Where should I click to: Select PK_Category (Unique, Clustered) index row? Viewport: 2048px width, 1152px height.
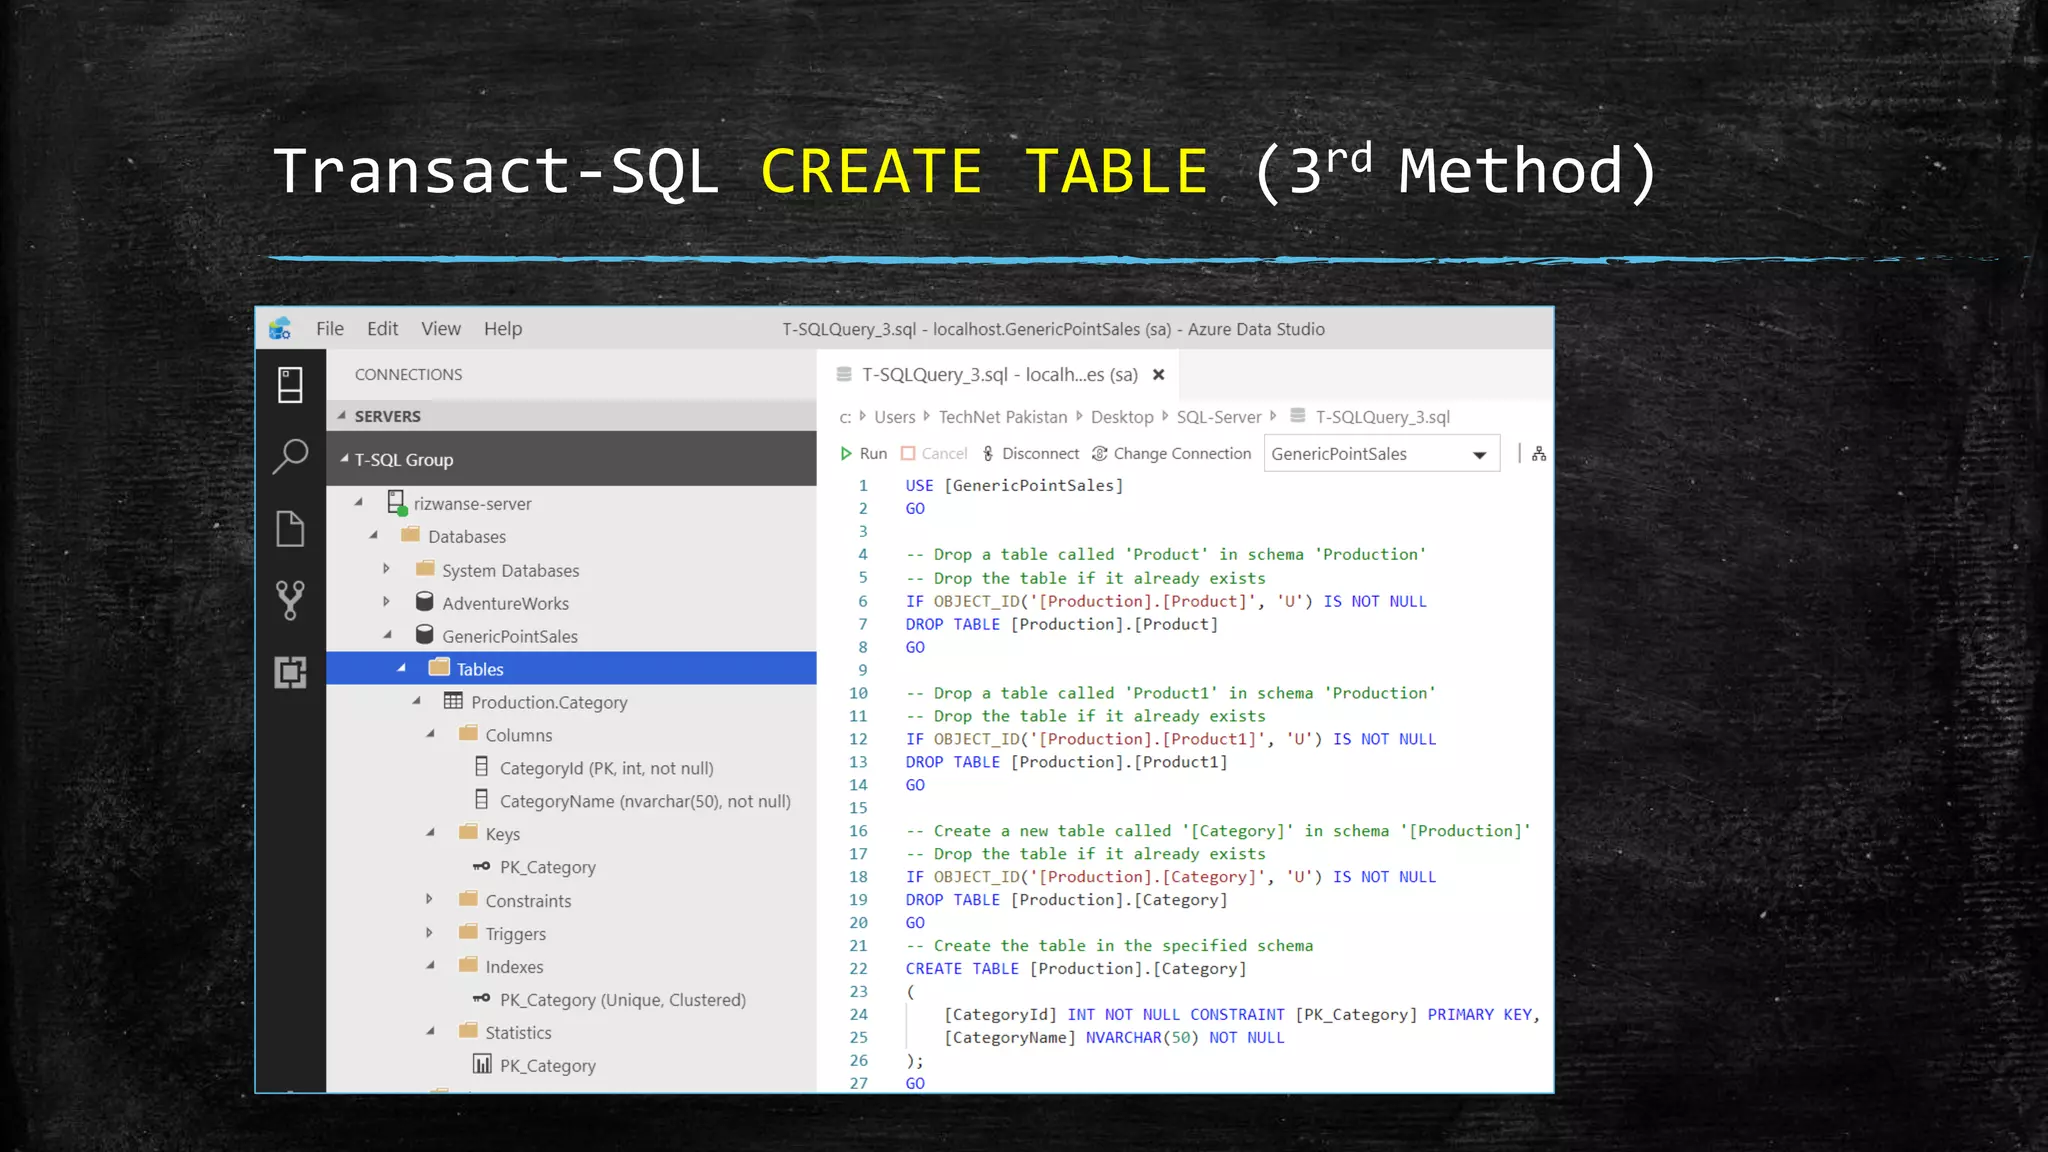tap(572, 1000)
